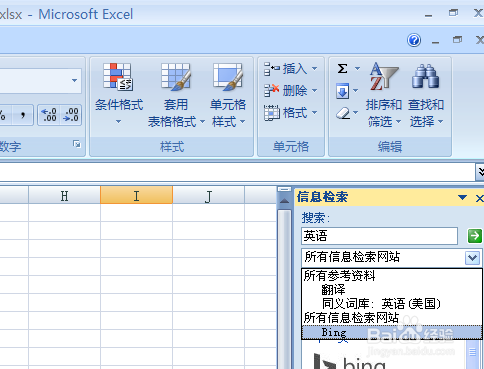Open the 信息检索 task pane options arrow

462,197
